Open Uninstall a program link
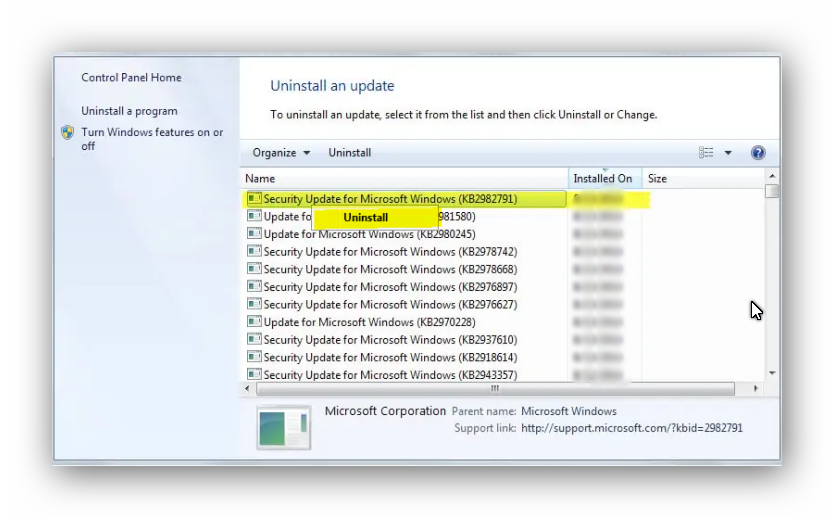834x518 pixels. click(x=129, y=111)
